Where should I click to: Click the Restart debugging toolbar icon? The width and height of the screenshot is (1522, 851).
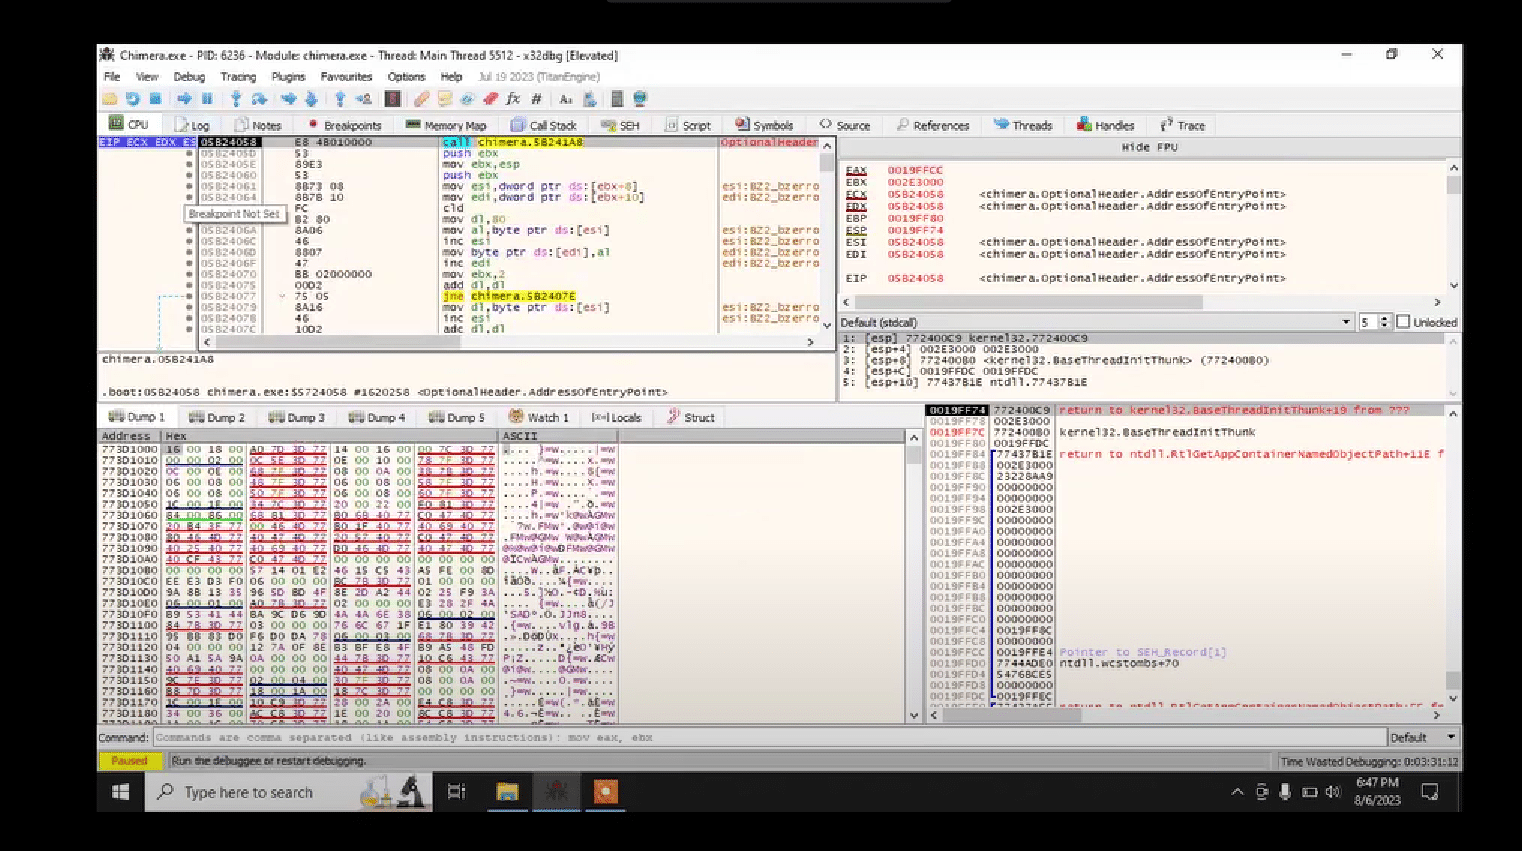click(132, 99)
